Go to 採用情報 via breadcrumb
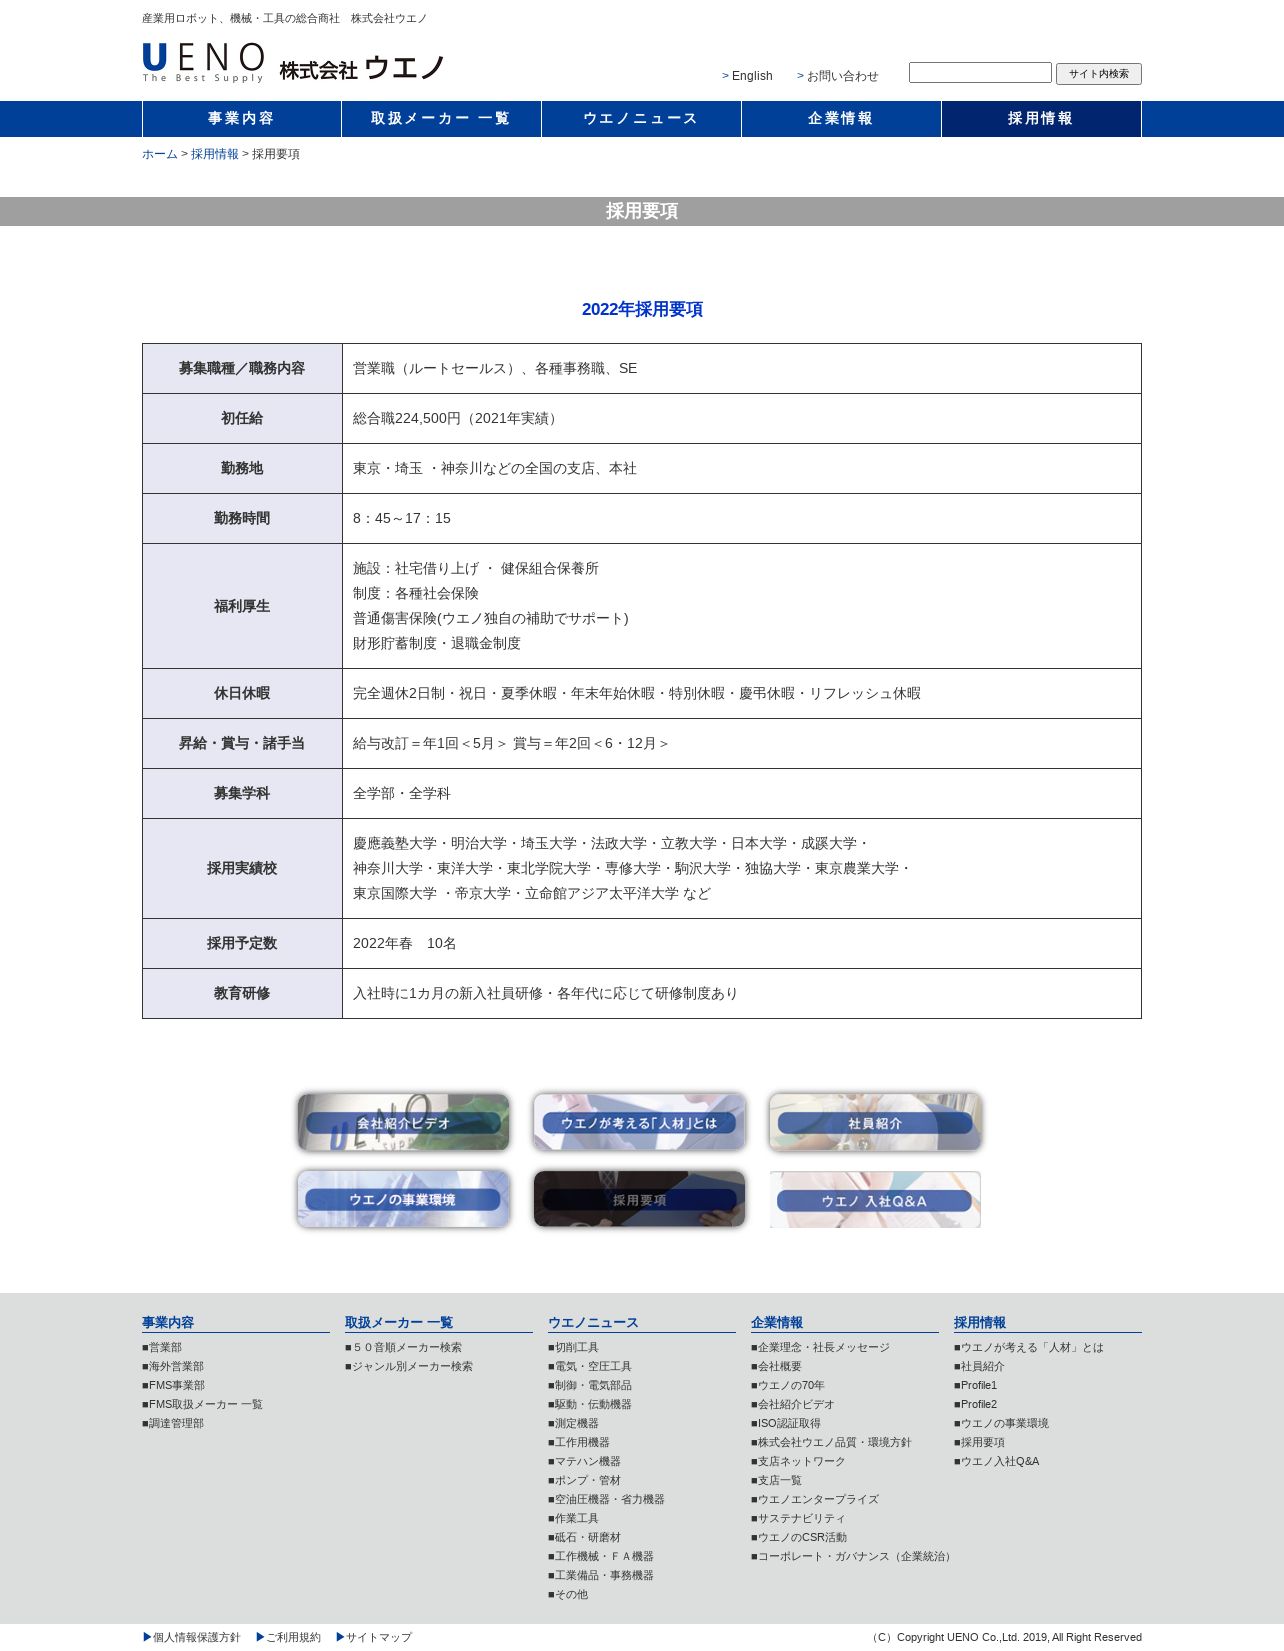This screenshot has width=1284, height=1651. 215,154
